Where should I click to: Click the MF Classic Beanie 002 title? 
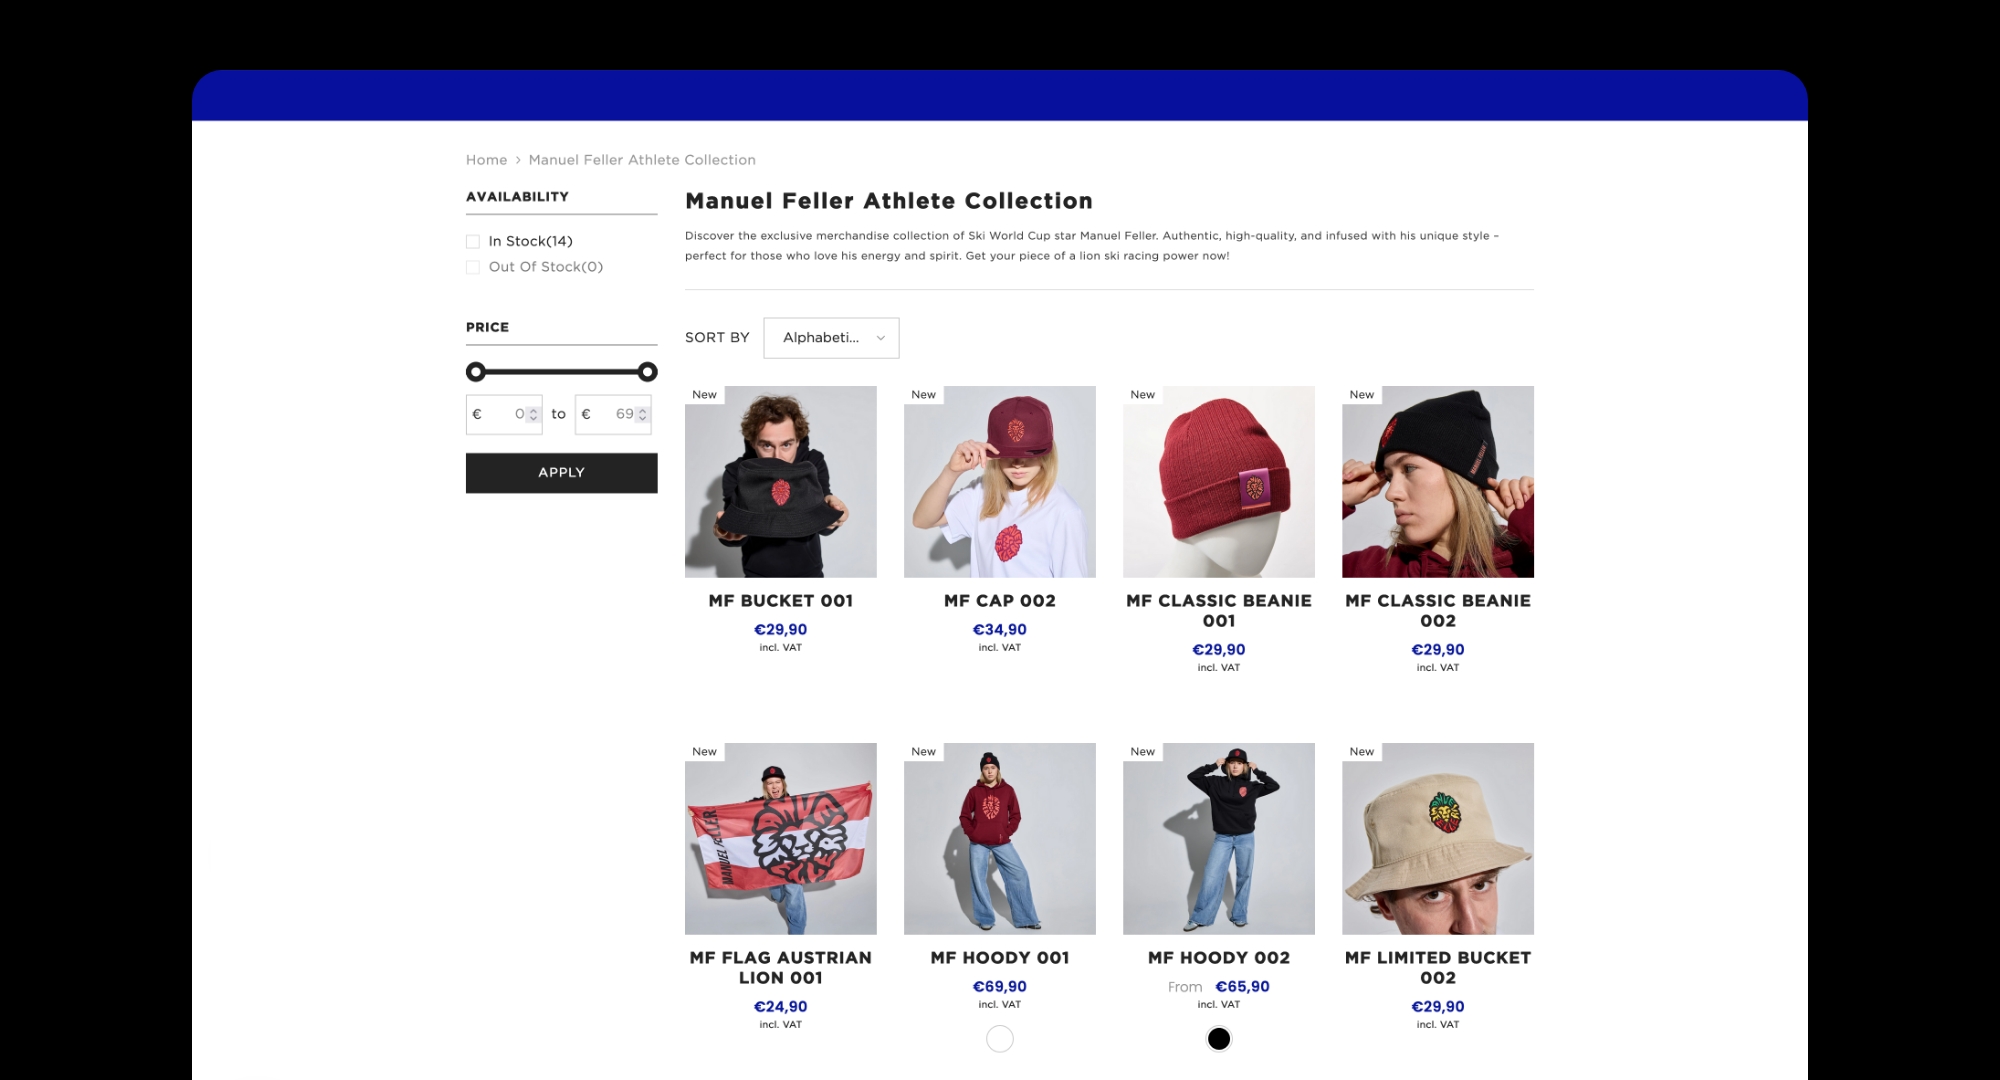[x=1438, y=611]
